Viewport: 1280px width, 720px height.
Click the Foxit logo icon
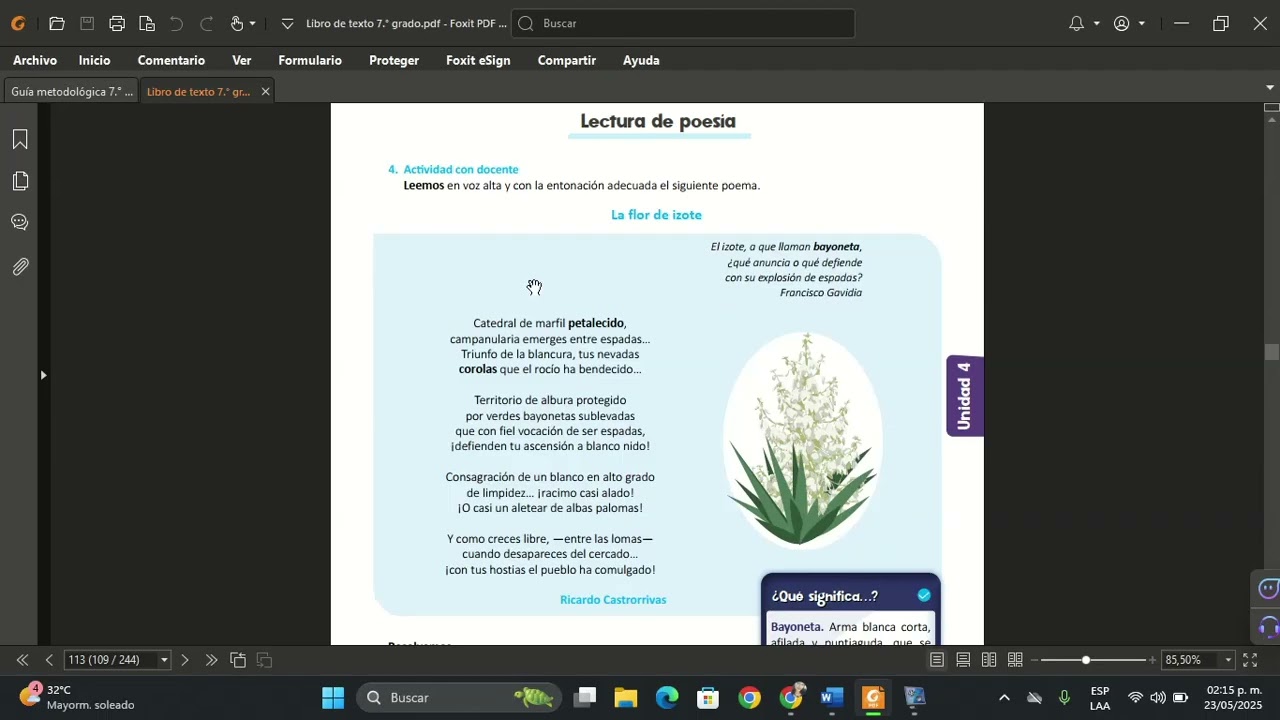[x=18, y=23]
